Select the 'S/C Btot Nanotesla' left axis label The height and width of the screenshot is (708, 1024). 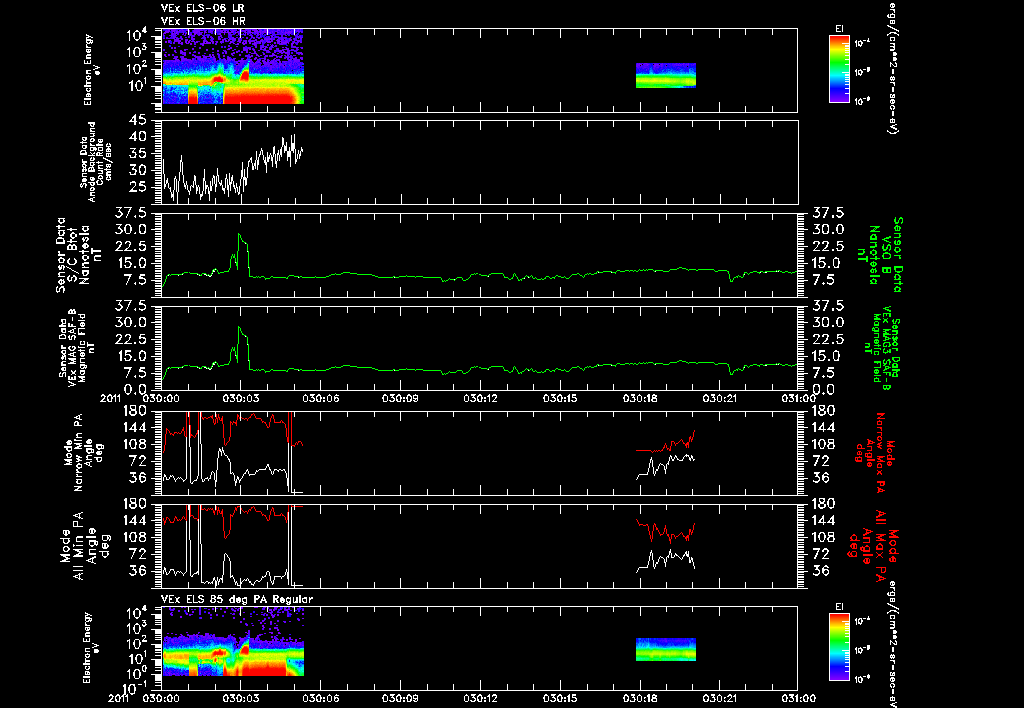[80, 255]
